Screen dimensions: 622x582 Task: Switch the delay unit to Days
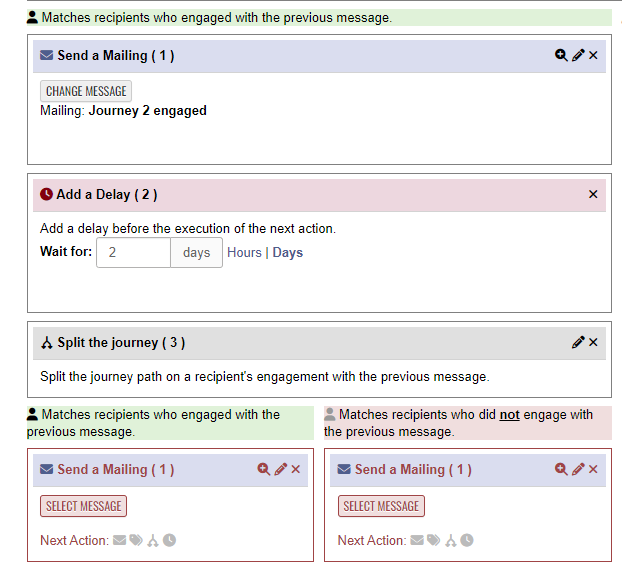coord(288,253)
